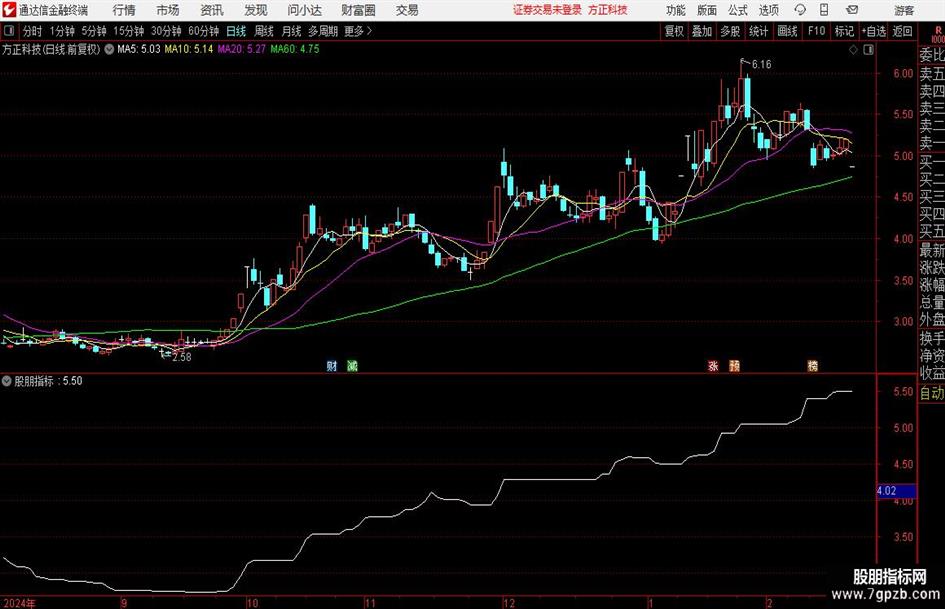Expand the 股朋指标 indicator dropdown arrow
The image size is (945, 609).
click(x=7, y=381)
